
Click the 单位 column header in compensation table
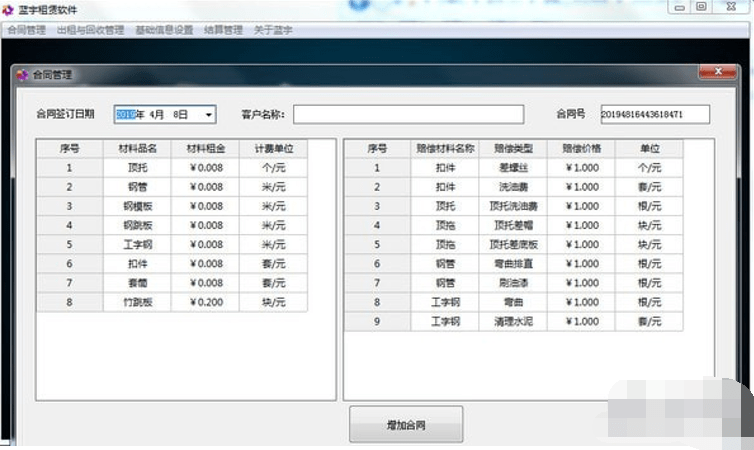649,149
